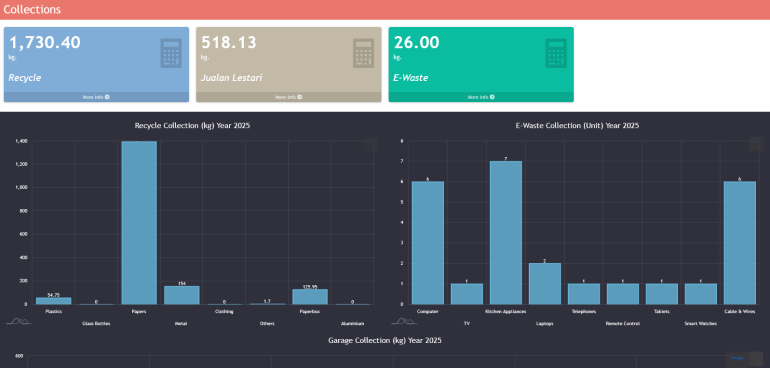Click the Smart Watches bar
The image size is (770, 368).
pyautogui.click(x=701, y=294)
